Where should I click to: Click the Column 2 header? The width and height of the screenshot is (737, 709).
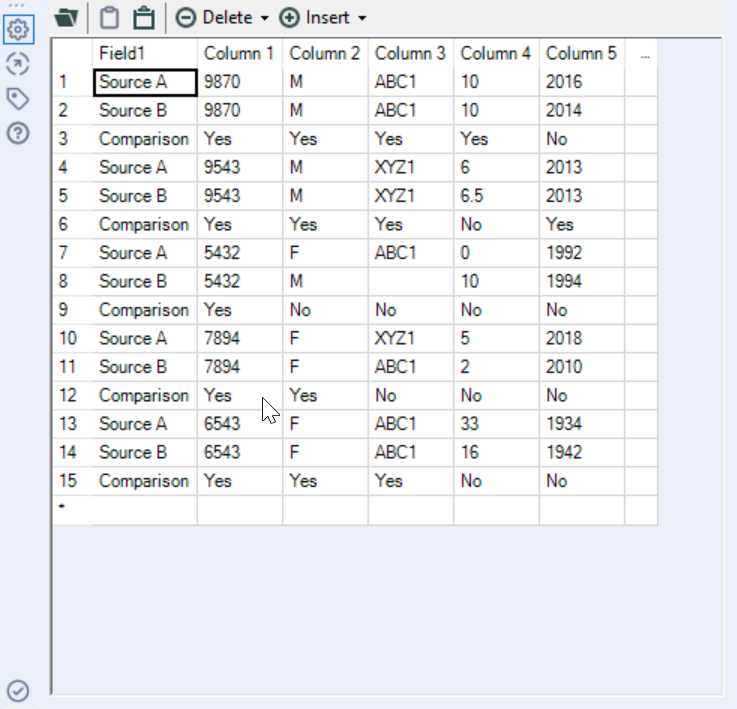326,53
